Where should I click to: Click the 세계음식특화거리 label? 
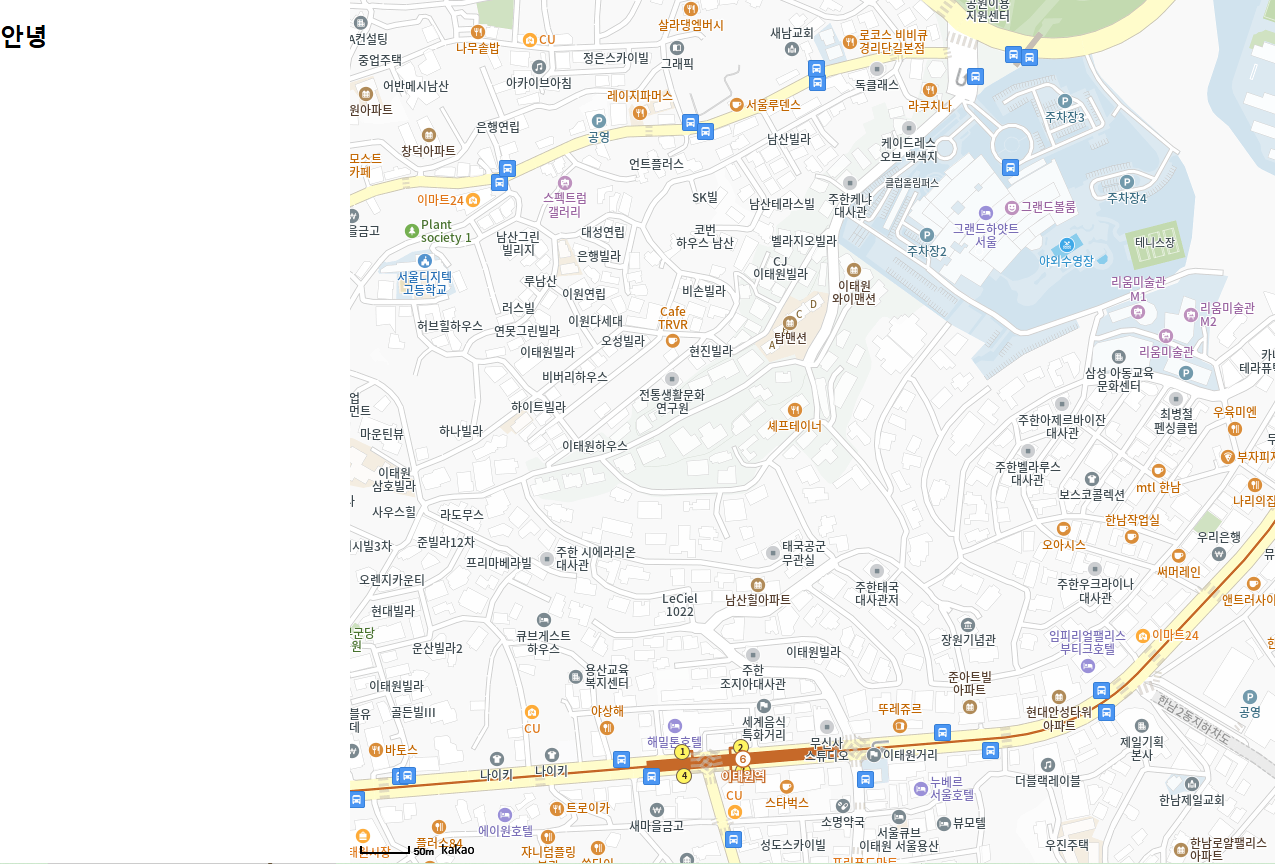[764, 727]
